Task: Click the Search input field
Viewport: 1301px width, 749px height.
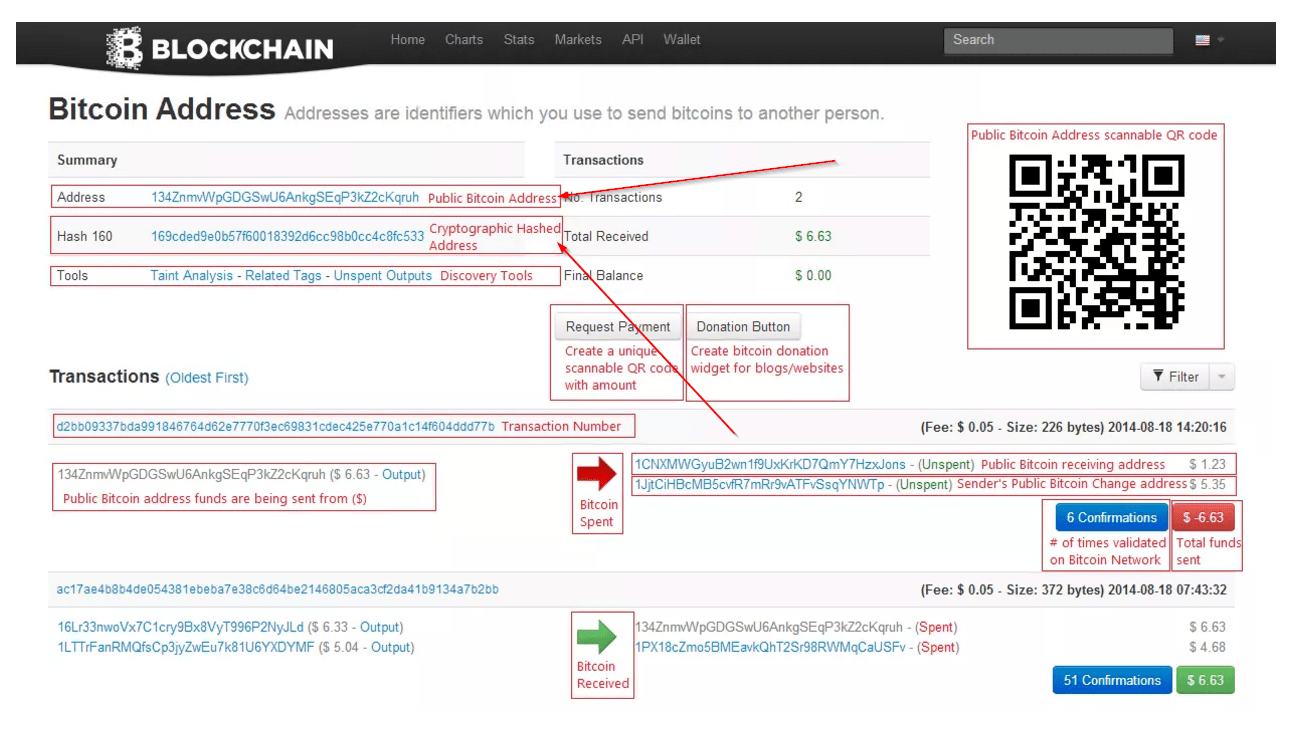Action: click(1059, 40)
